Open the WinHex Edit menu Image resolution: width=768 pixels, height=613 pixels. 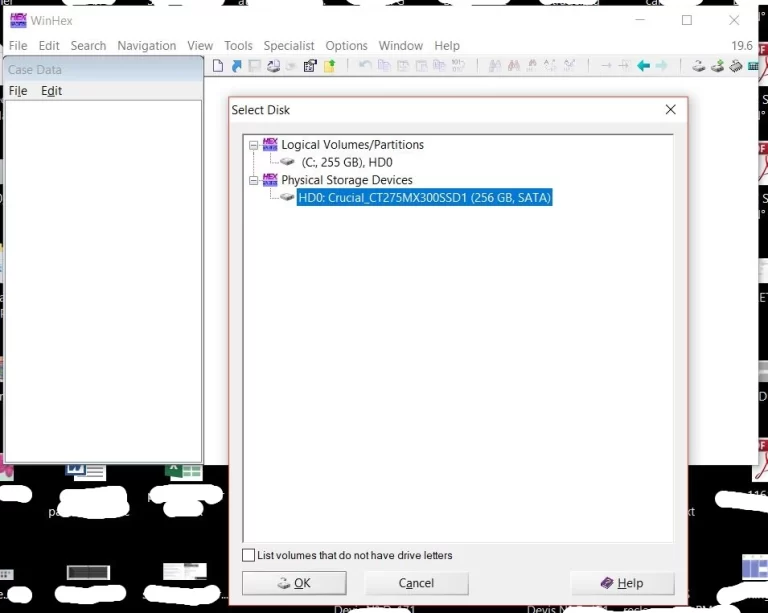(49, 46)
